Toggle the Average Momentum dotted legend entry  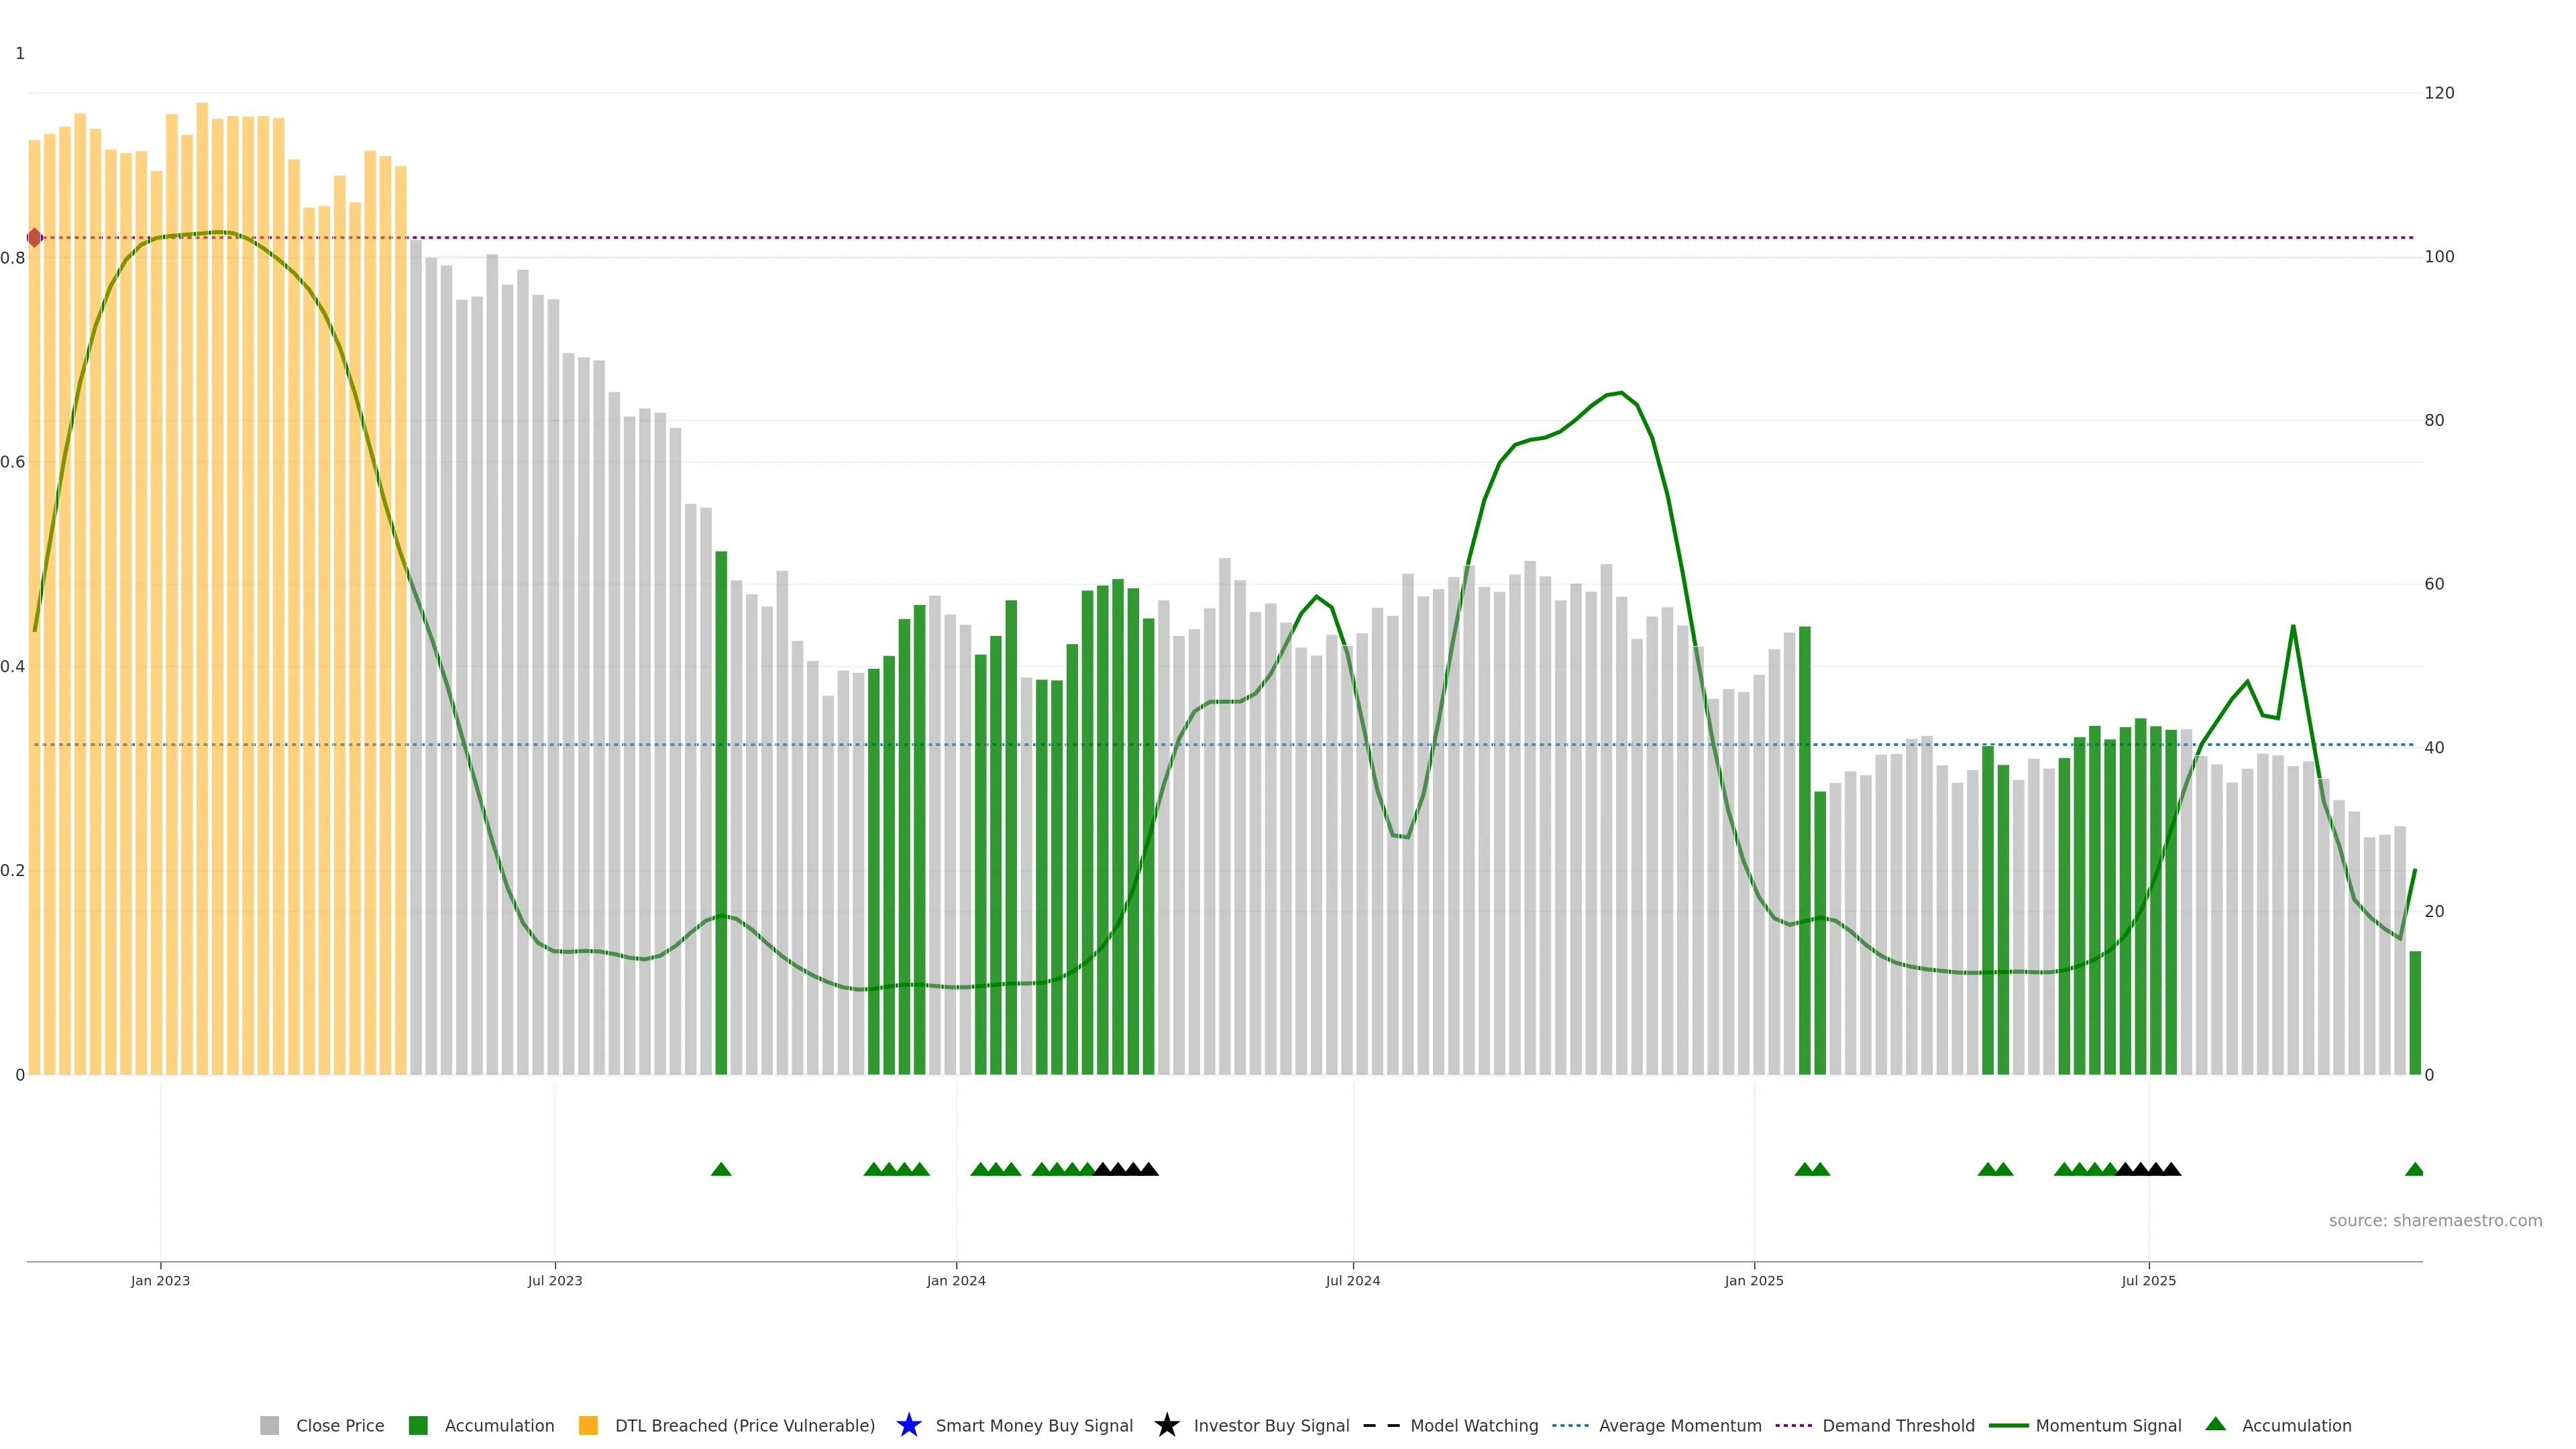[1570, 1425]
